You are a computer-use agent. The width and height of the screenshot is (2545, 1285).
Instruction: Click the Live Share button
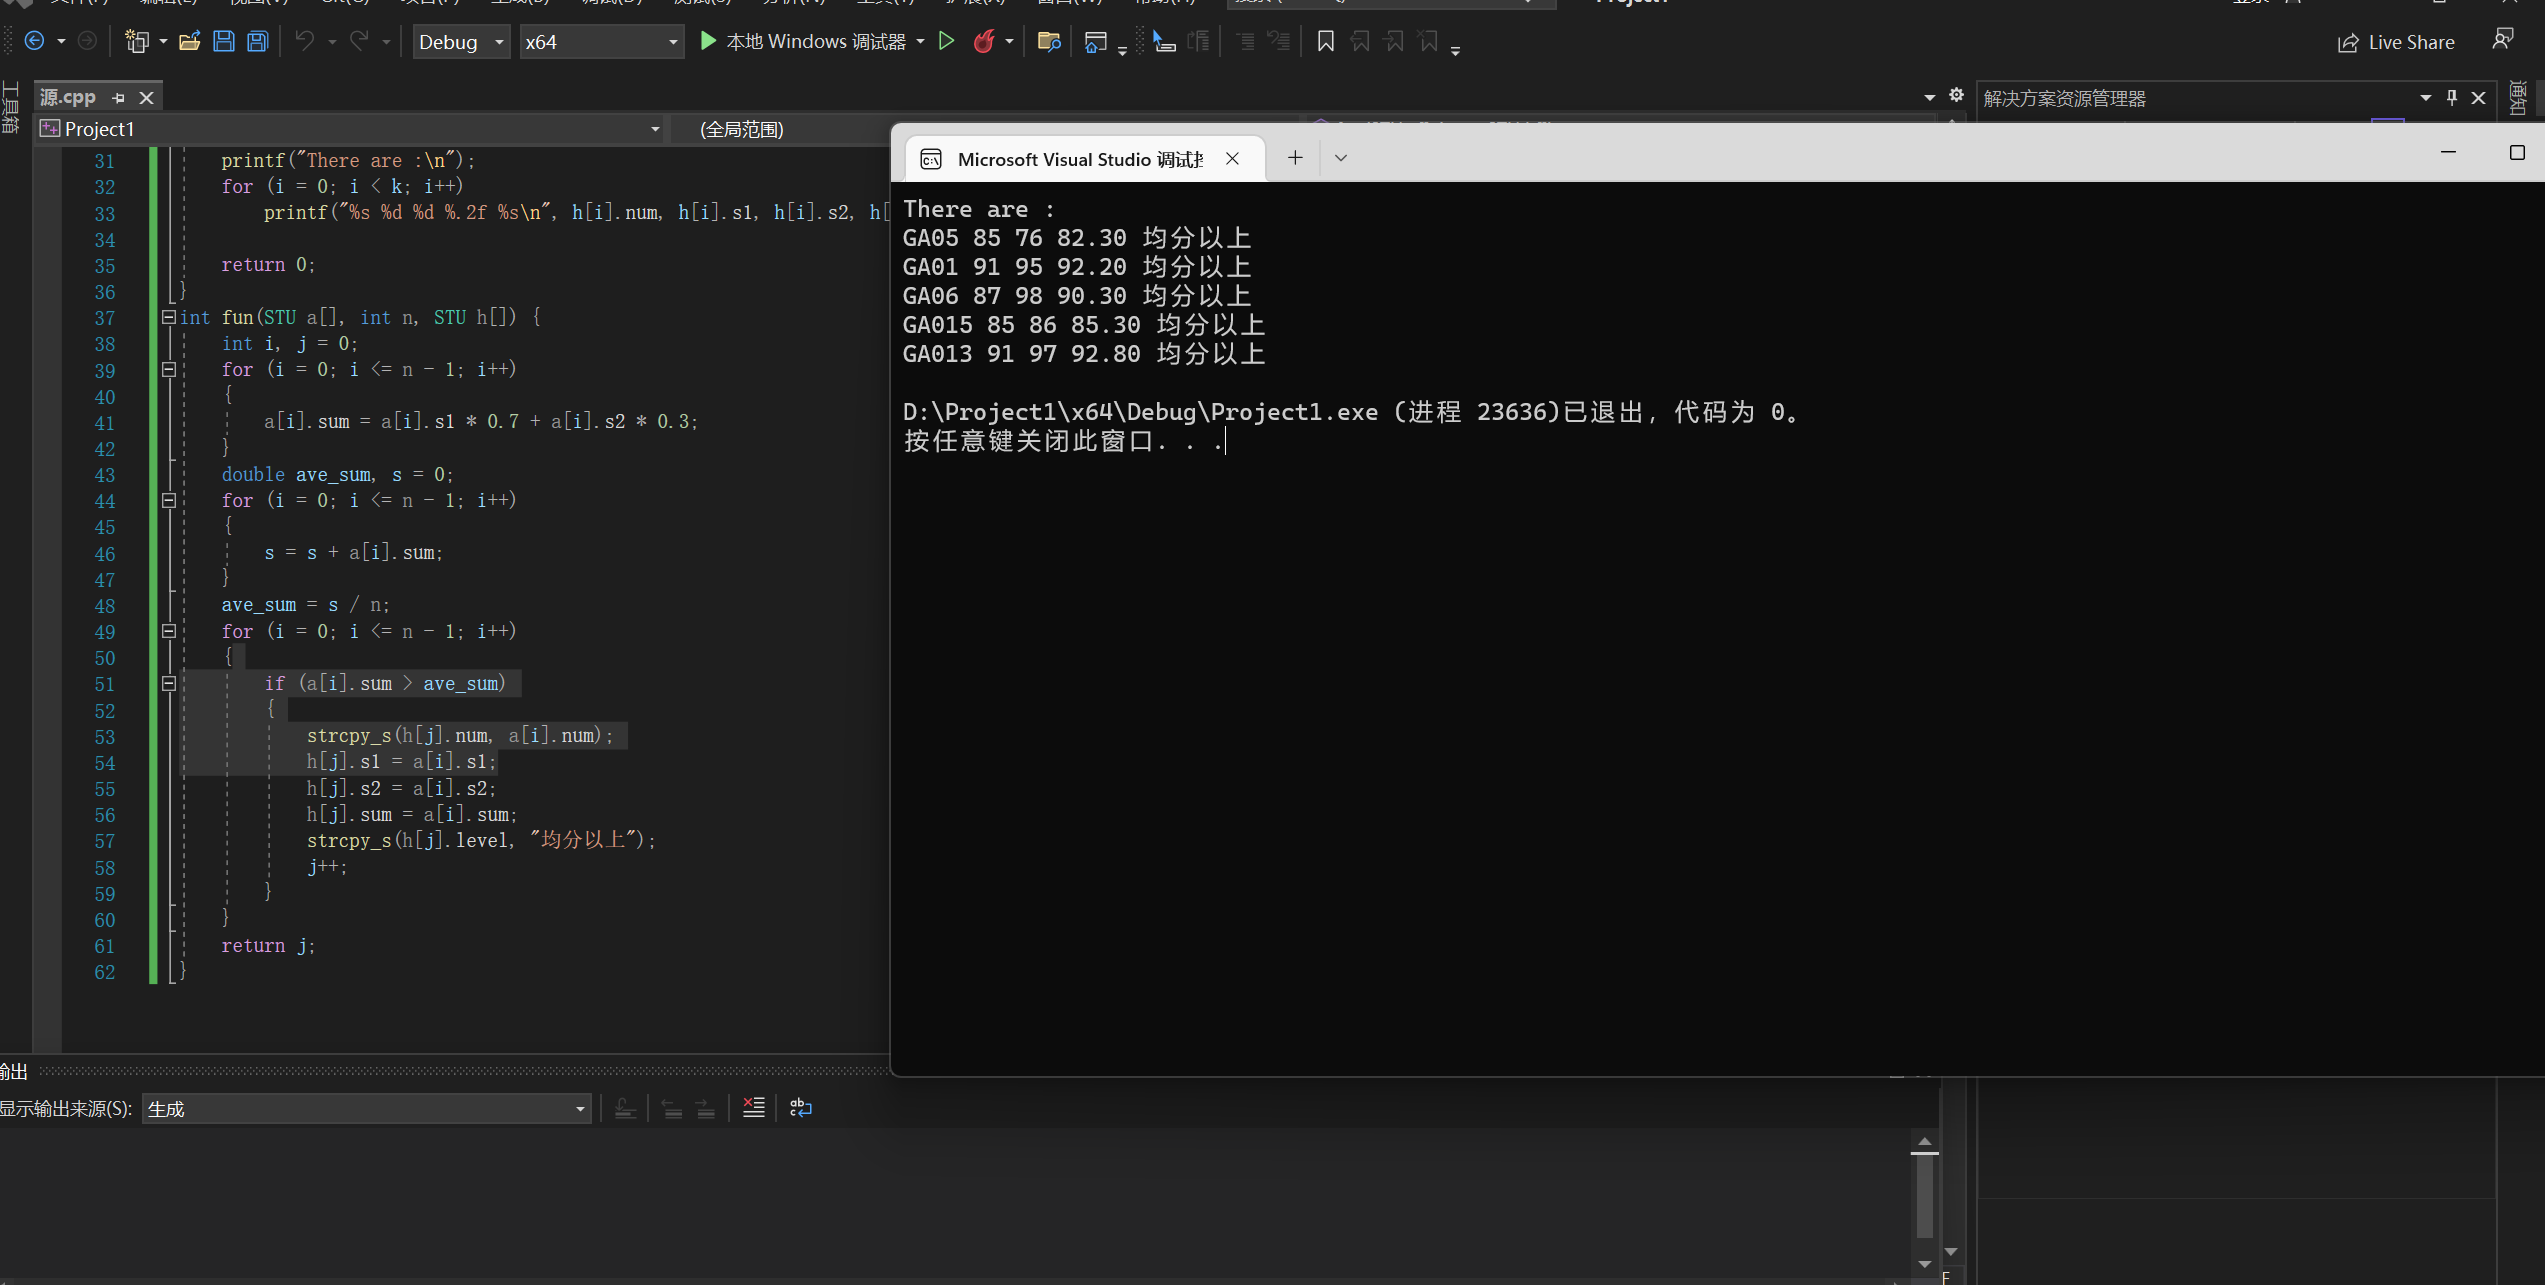2396,42
